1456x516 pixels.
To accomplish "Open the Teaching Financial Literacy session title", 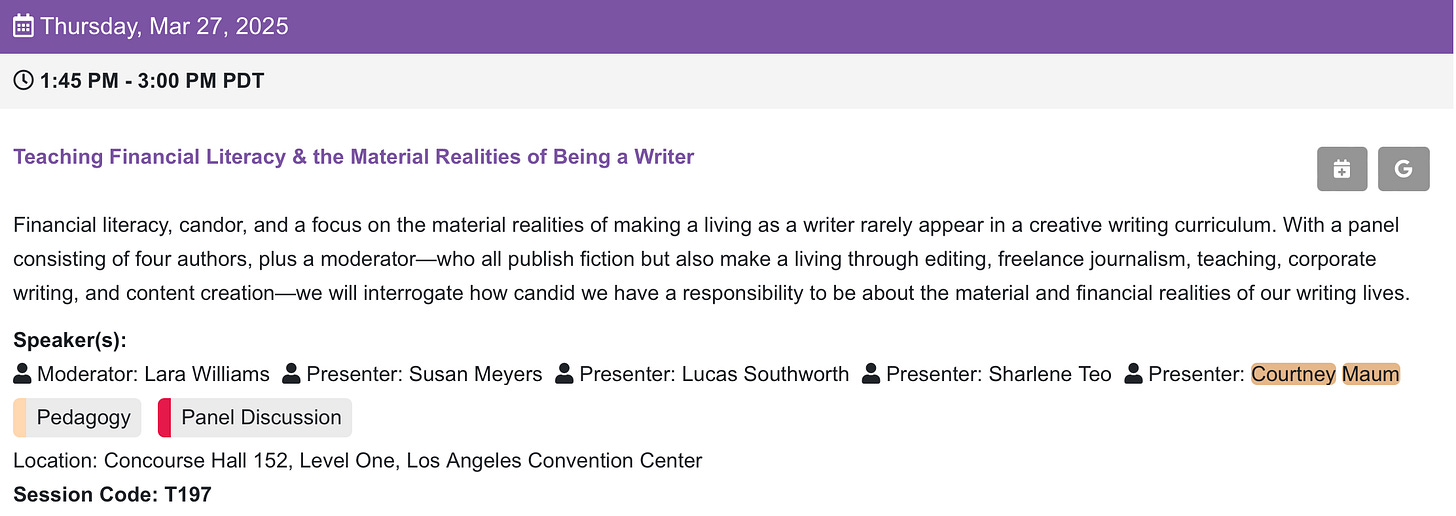I will click(x=354, y=157).
